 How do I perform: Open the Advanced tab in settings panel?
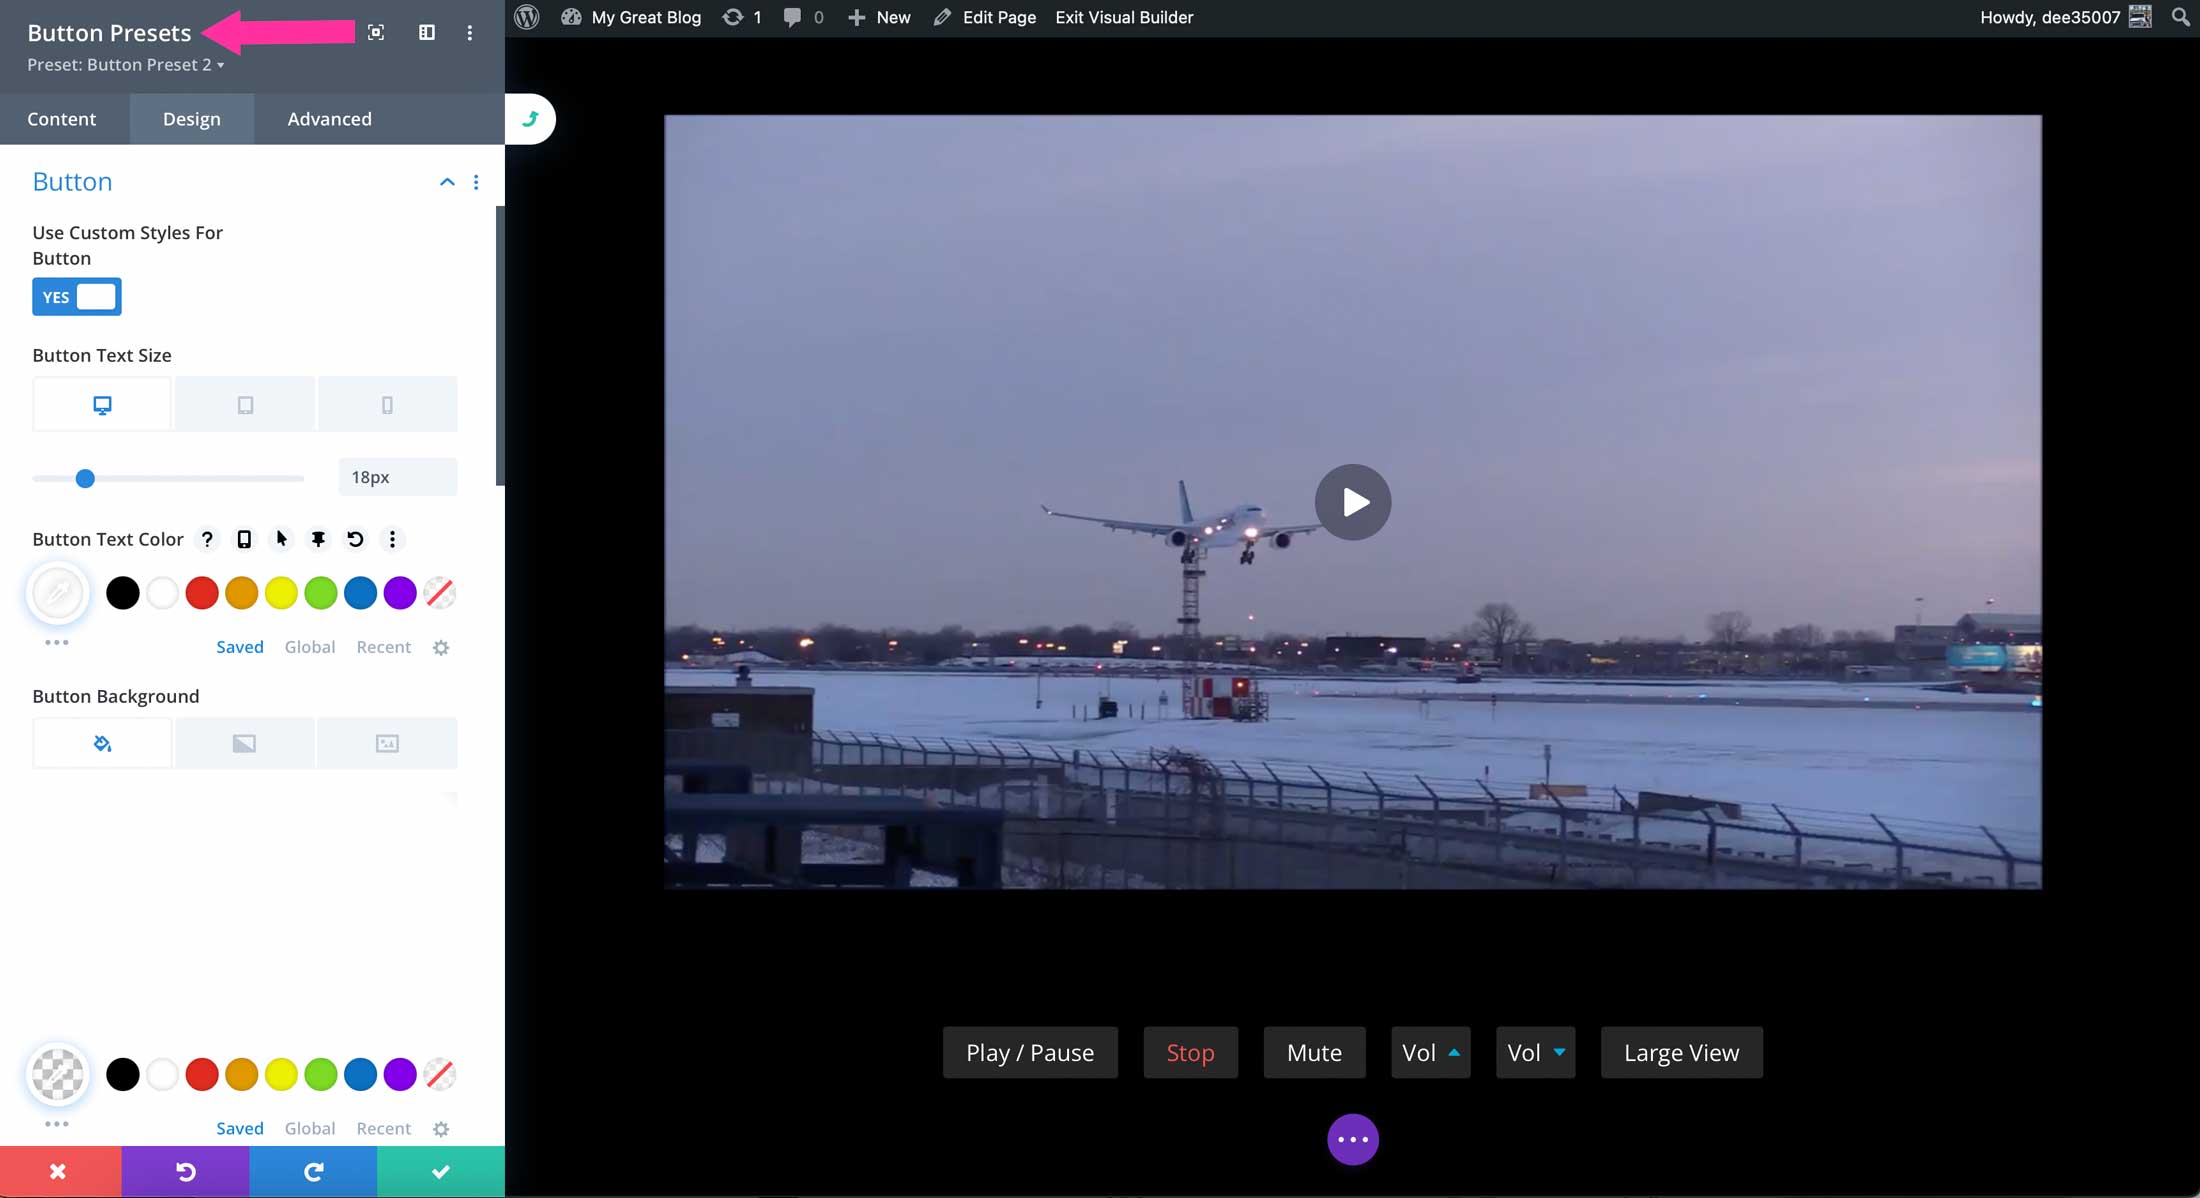click(329, 118)
